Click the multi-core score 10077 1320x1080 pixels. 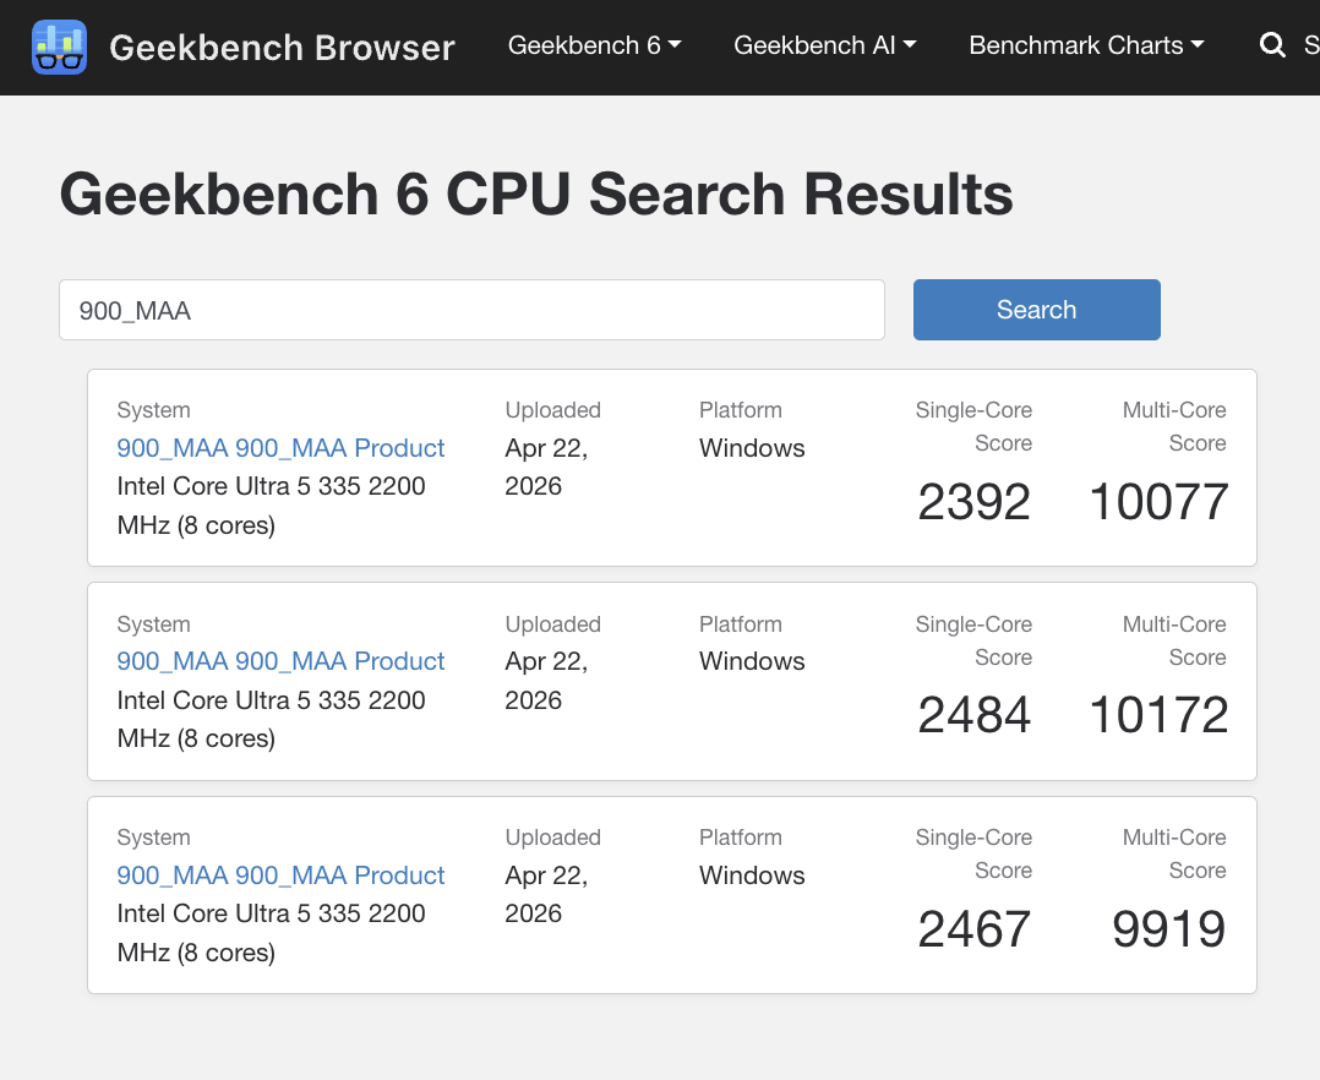coord(1158,502)
